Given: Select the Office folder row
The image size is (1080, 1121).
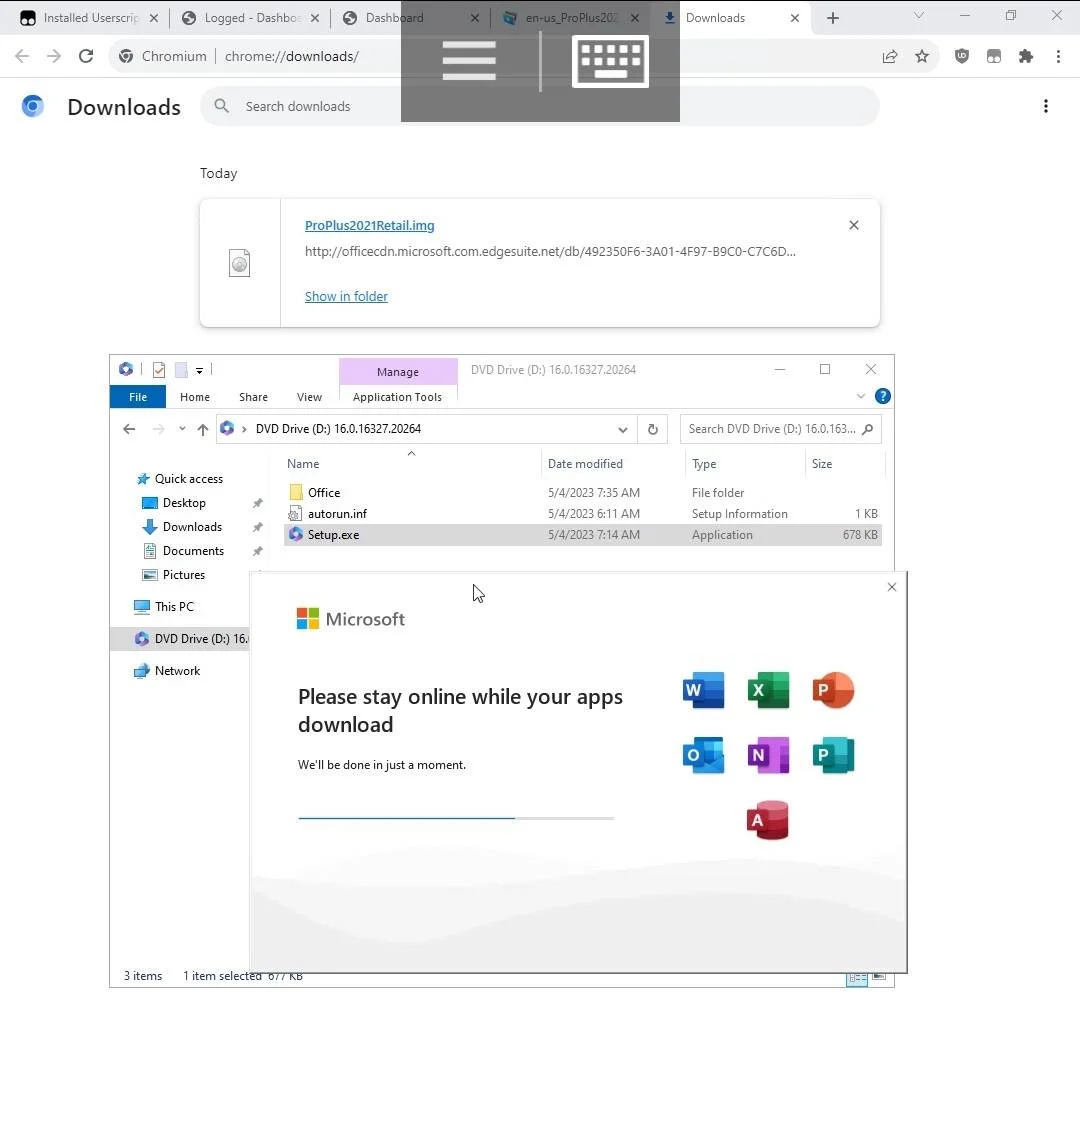Looking at the screenshot, I should point(583,493).
